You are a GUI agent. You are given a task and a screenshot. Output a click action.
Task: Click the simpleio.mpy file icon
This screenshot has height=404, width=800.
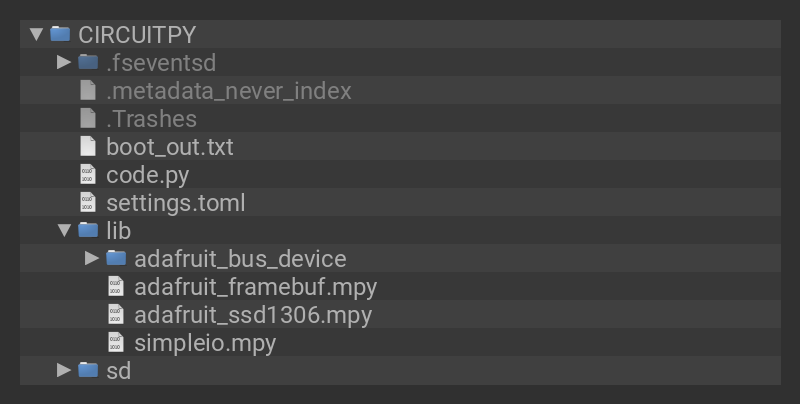pos(116,343)
